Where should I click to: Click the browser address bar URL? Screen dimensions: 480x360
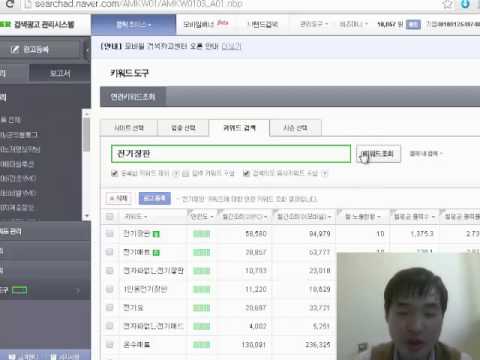[138, 4]
